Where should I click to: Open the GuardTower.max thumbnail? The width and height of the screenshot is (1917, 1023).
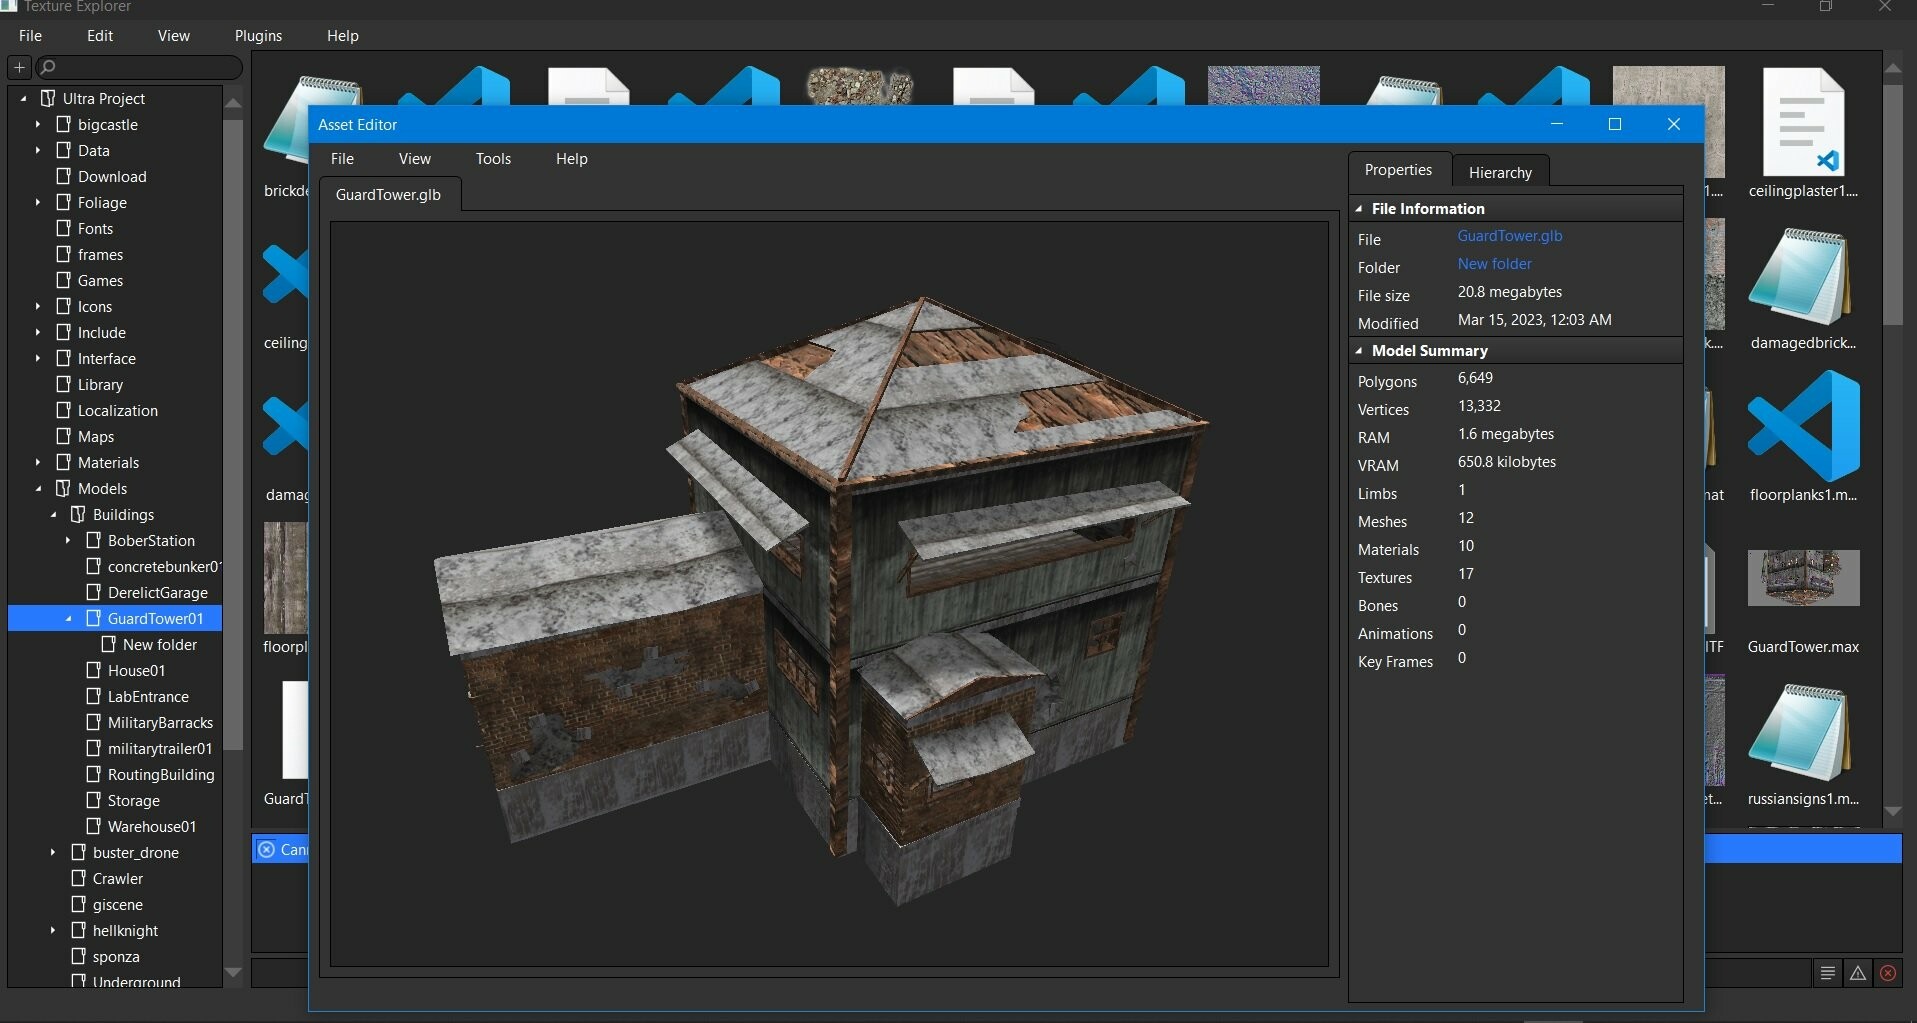coord(1802,578)
